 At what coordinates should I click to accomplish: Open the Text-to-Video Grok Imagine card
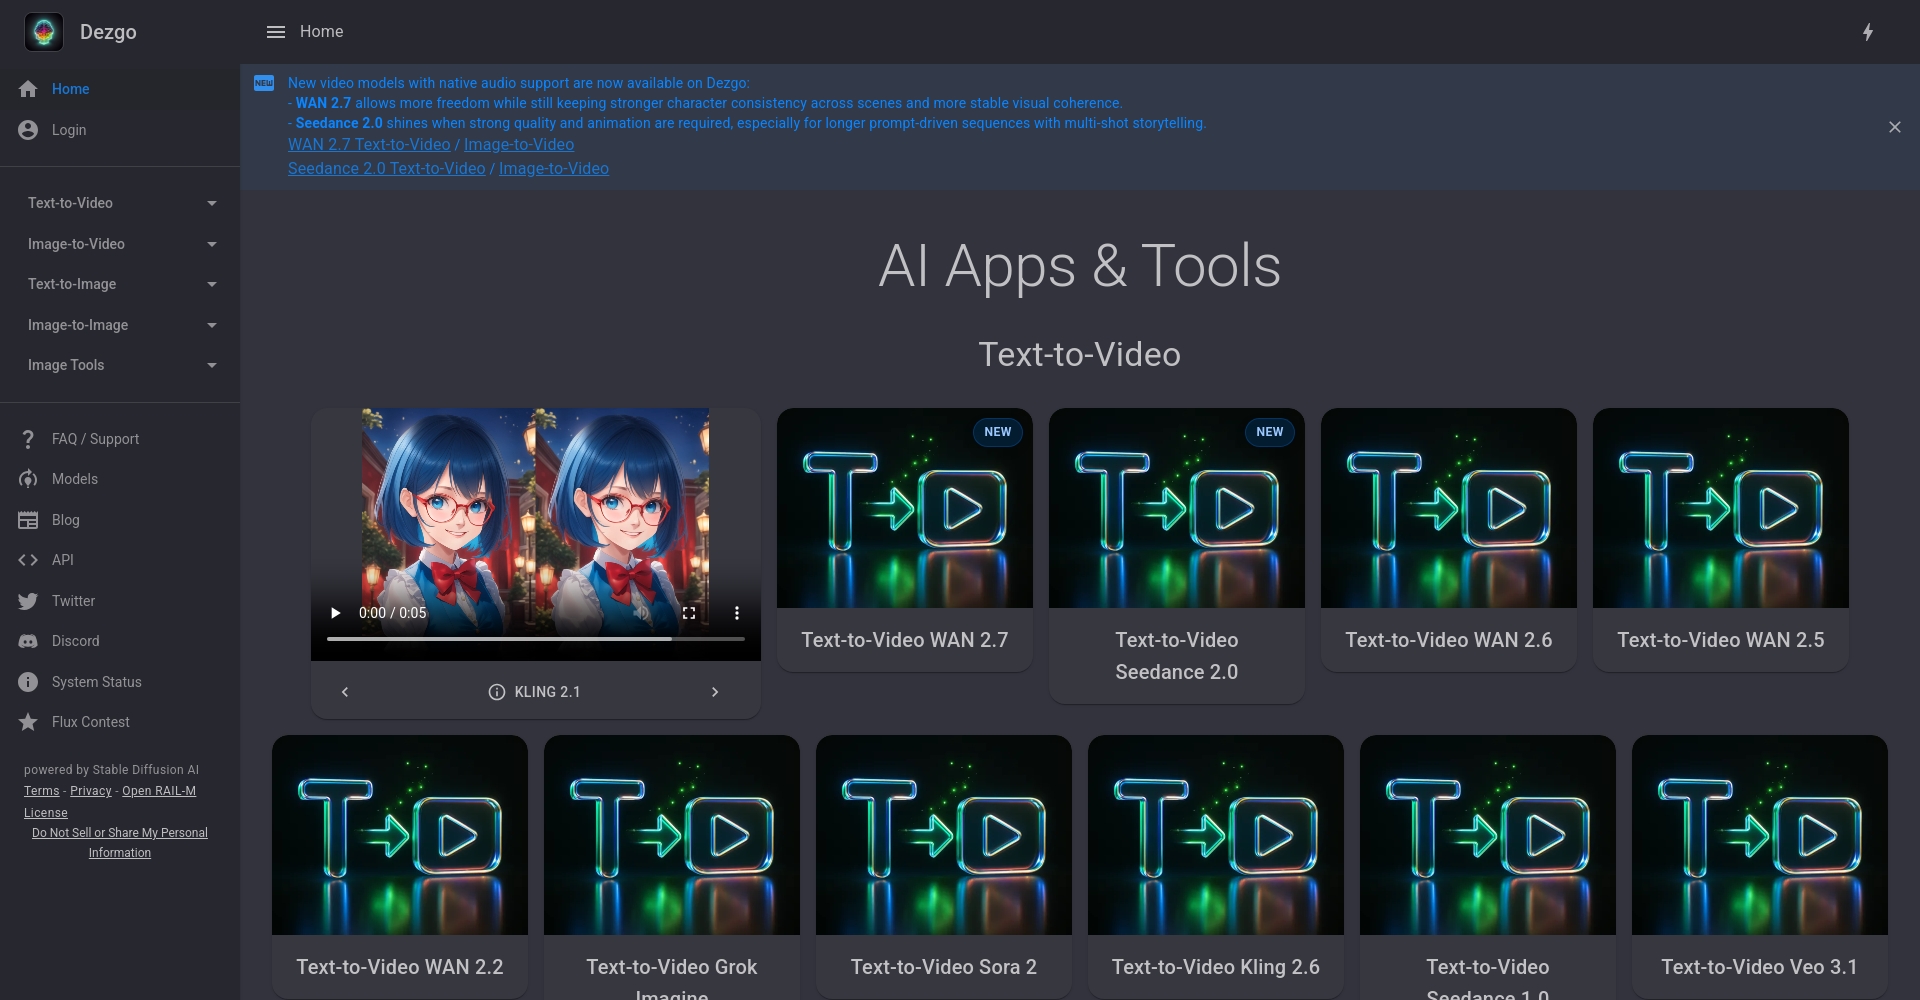tap(672, 867)
